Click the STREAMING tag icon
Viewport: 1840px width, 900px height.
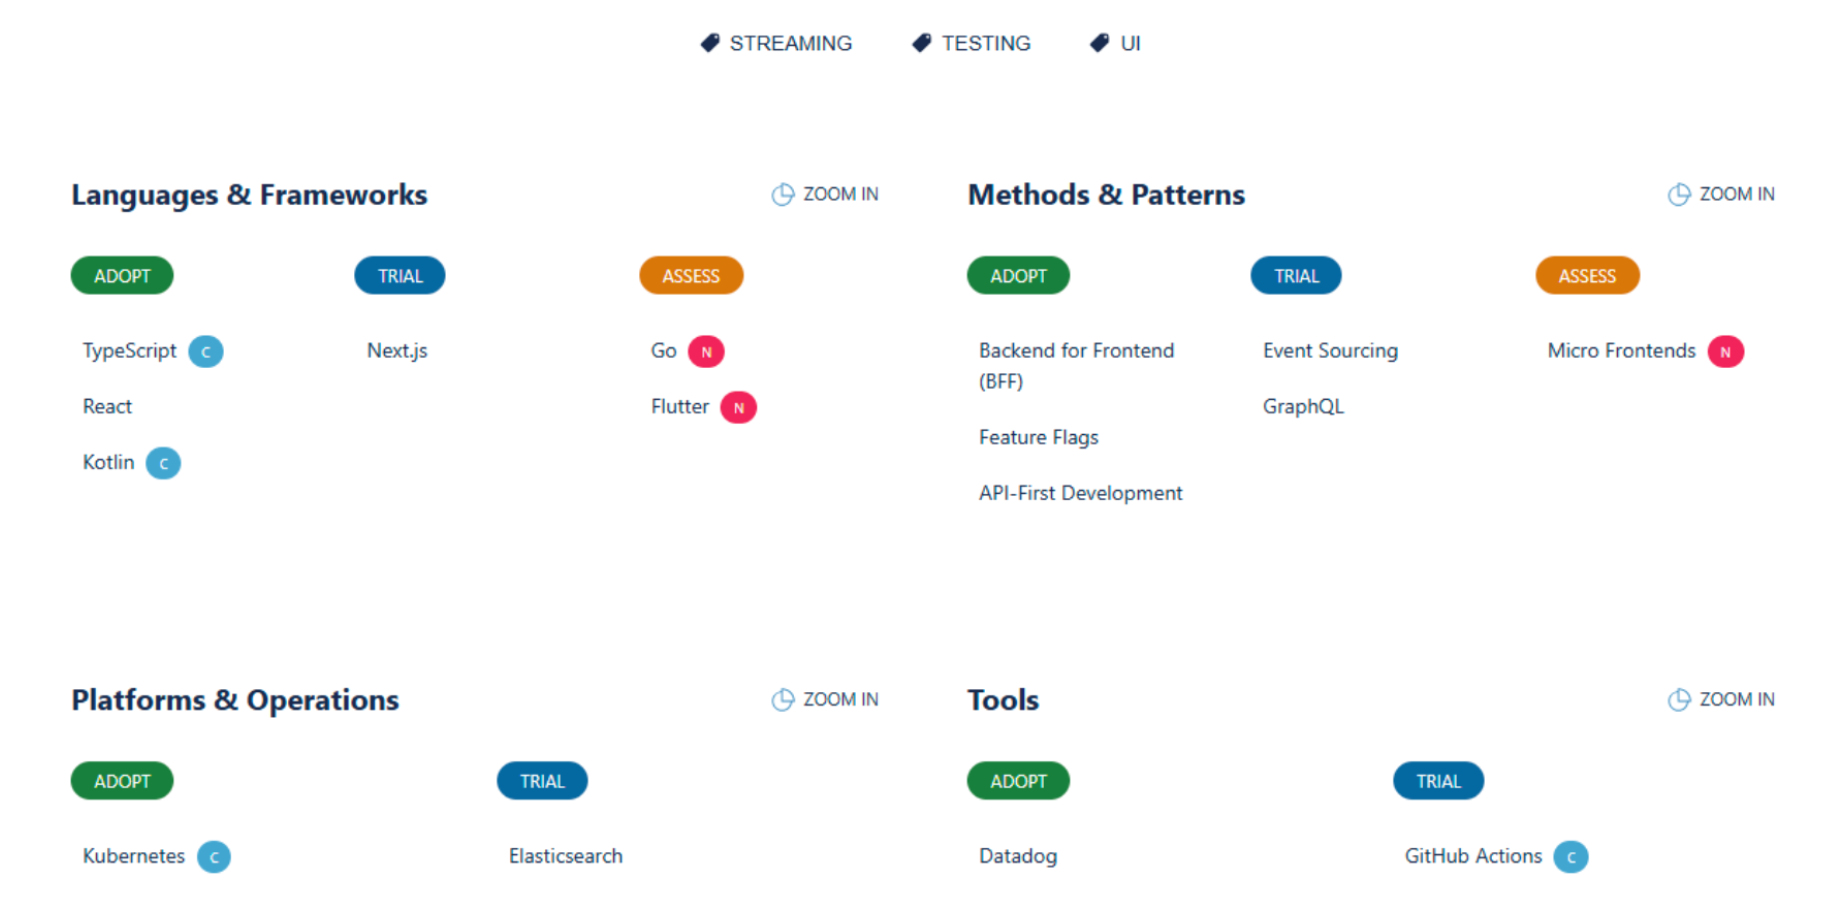click(709, 43)
